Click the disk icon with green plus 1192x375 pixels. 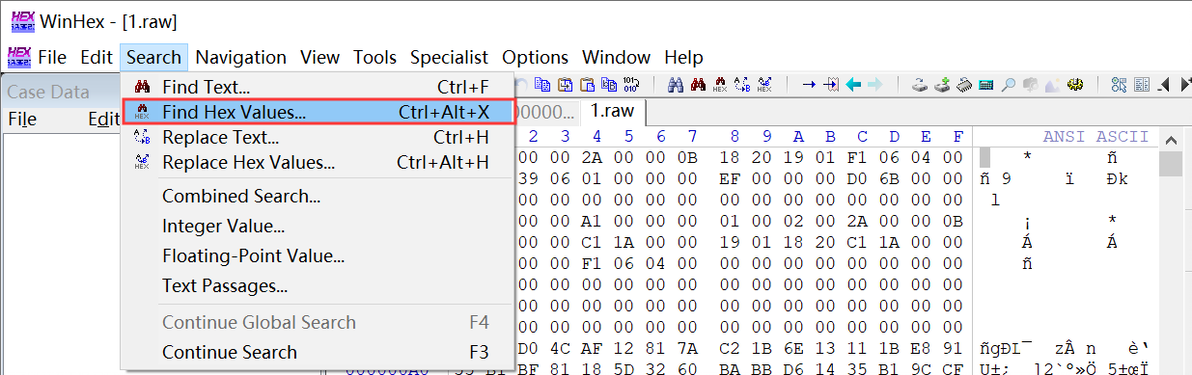(x=943, y=84)
